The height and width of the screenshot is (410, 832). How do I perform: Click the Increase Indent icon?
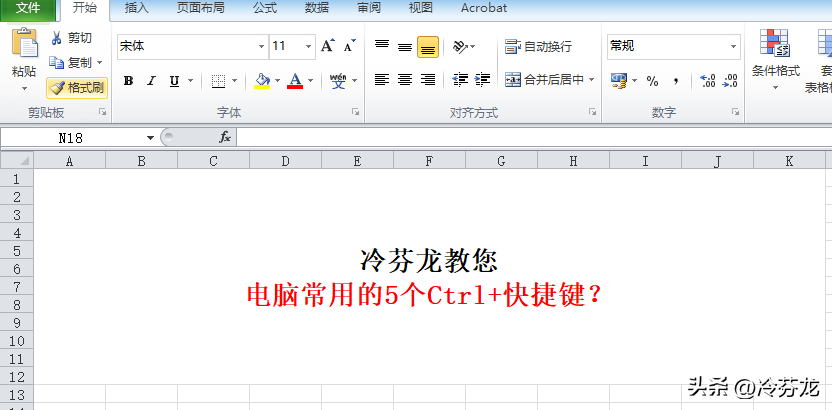482,80
